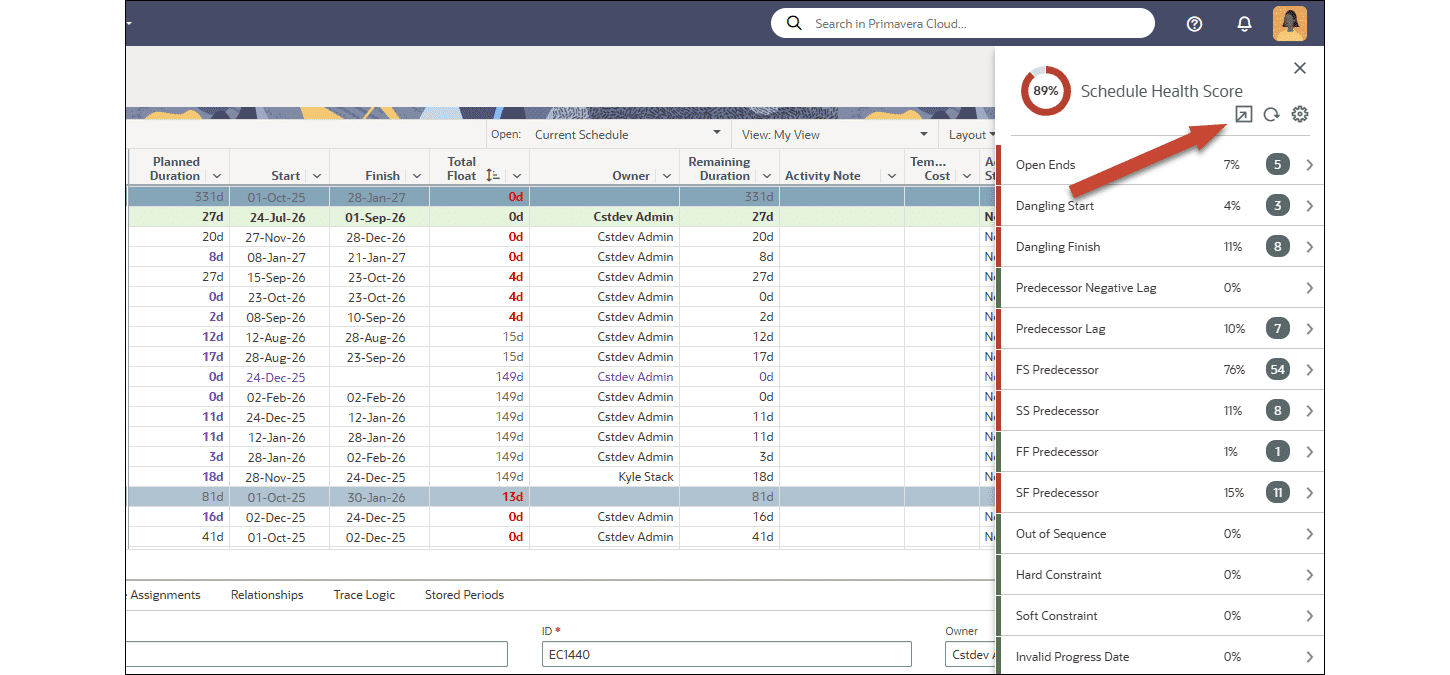
Task: Select the Stored Periods tab
Action: pos(464,595)
